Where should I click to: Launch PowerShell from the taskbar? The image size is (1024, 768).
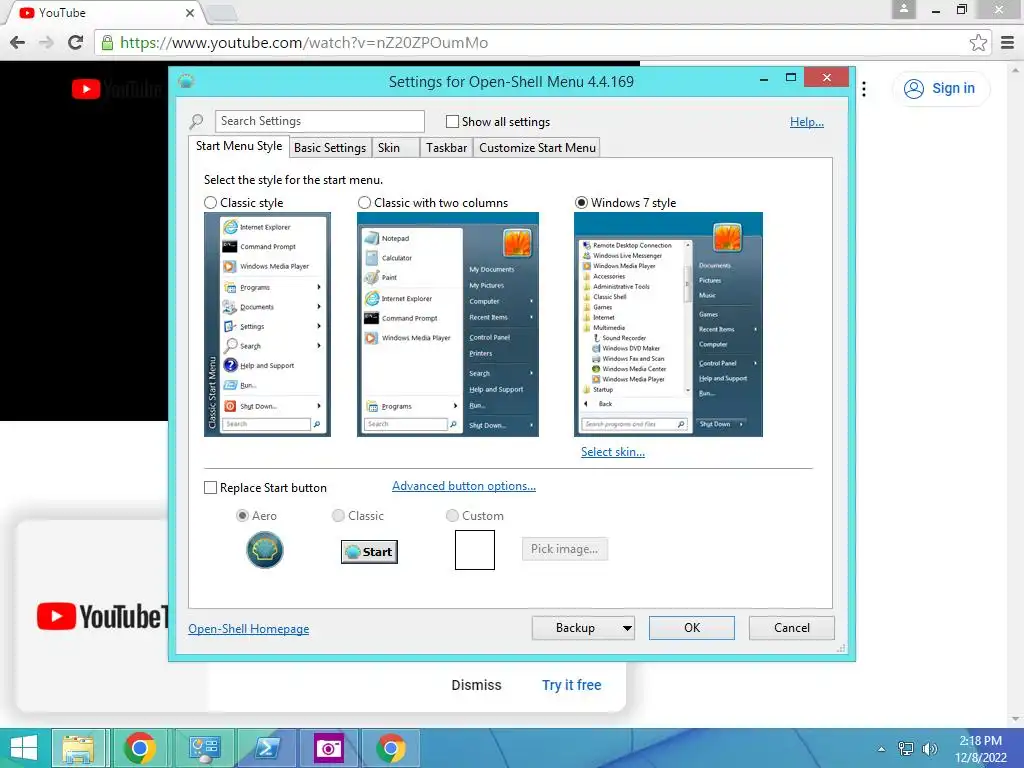click(267, 748)
